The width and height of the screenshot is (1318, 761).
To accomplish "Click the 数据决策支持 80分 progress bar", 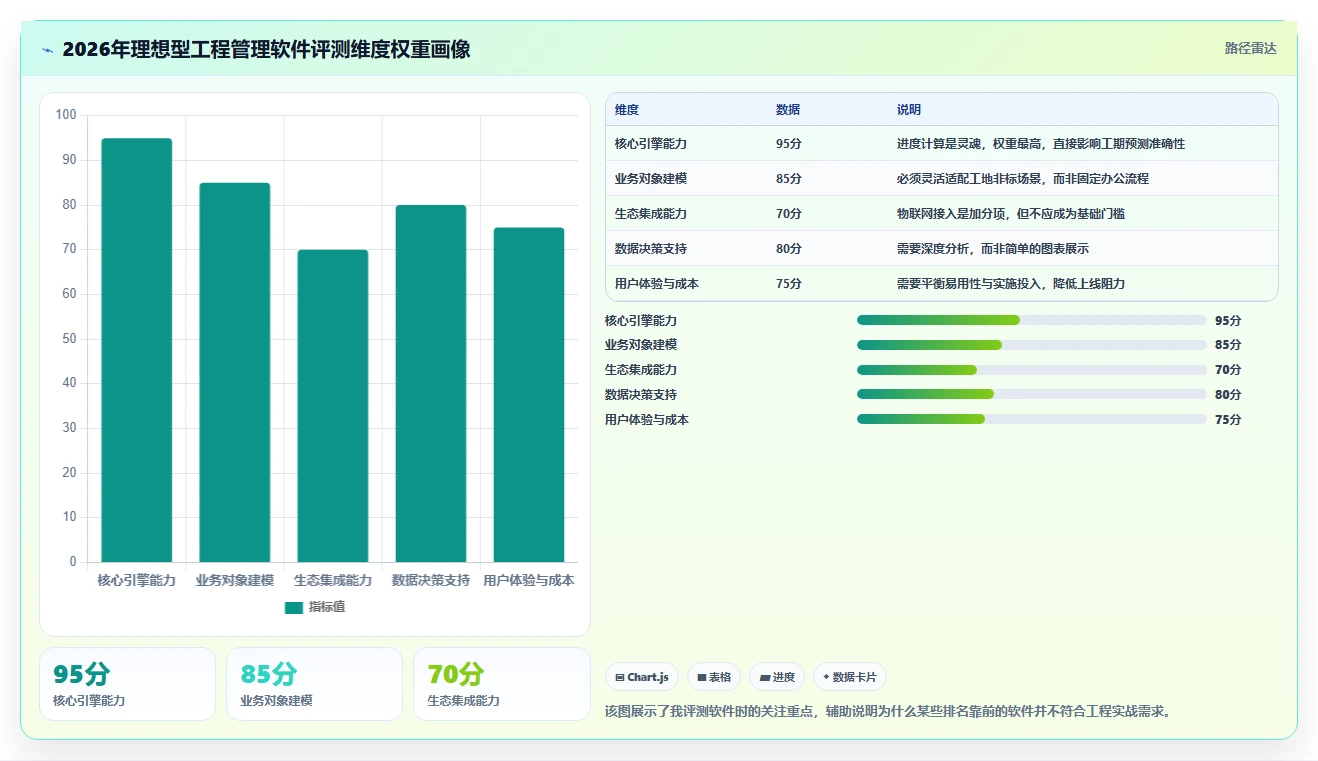I will click(1031, 394).
